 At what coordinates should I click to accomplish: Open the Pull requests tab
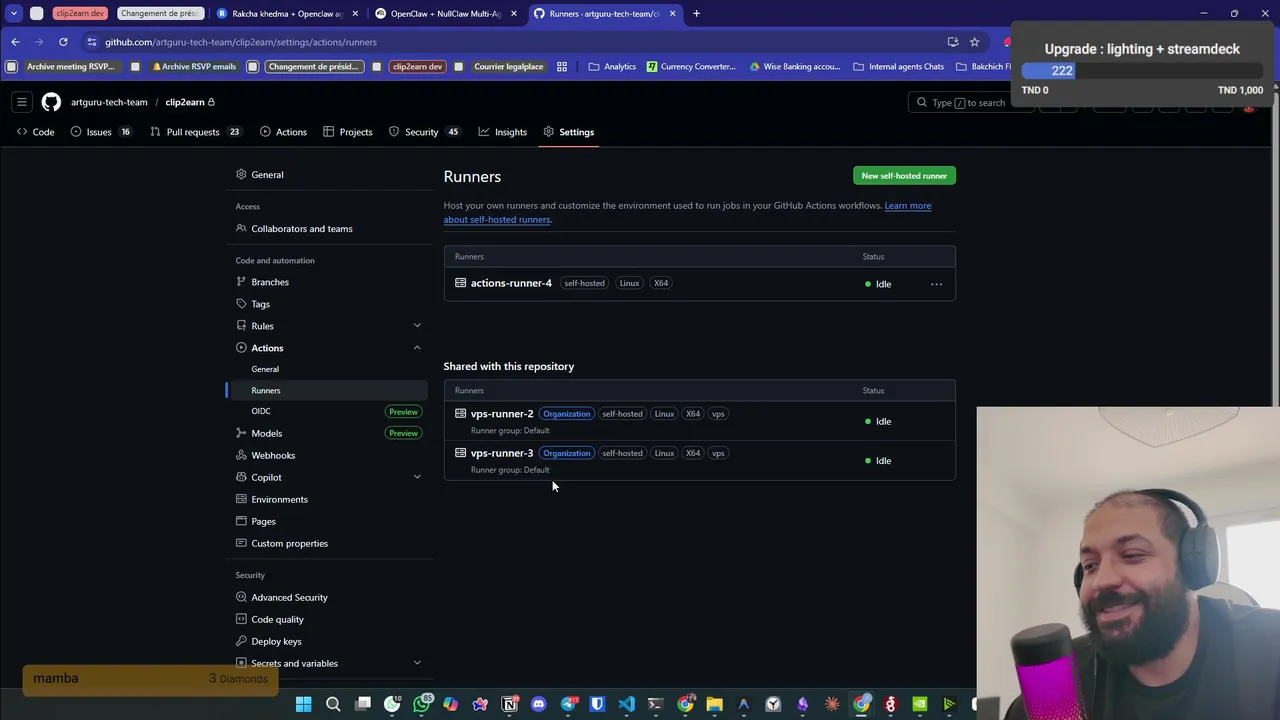tap(196, 132)
